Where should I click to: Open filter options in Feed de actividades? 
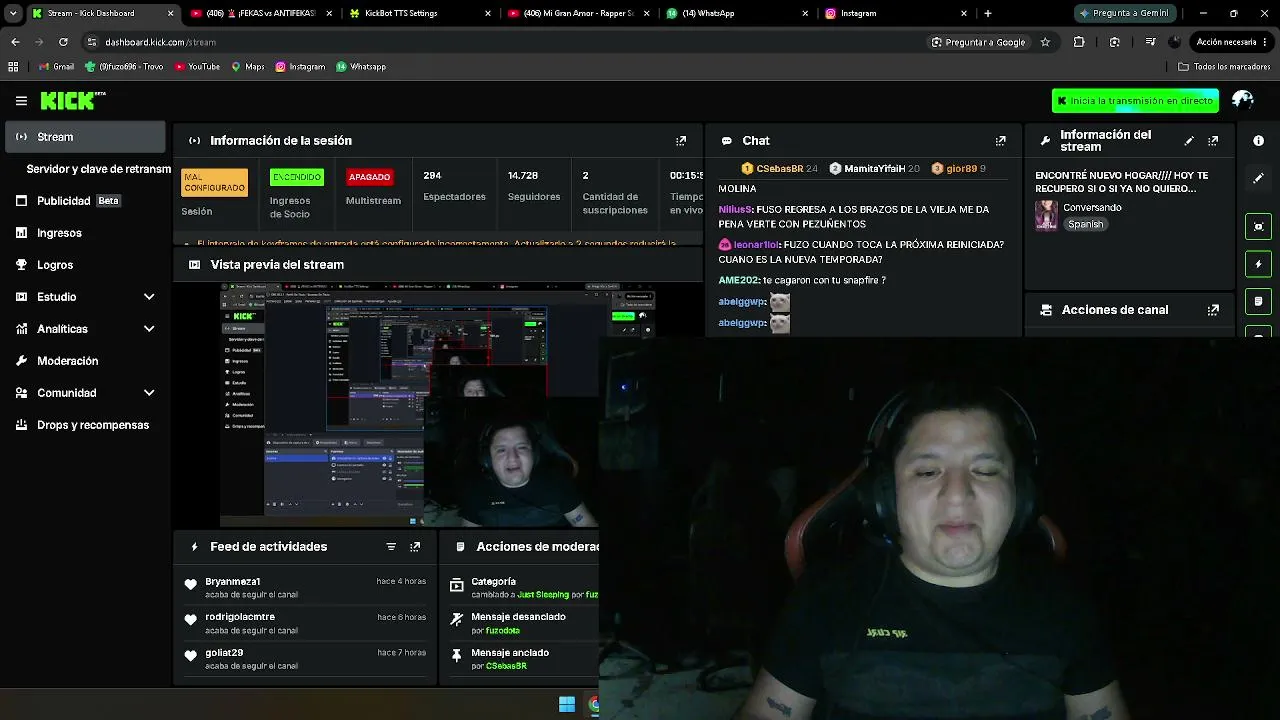[x=391, y=547]
